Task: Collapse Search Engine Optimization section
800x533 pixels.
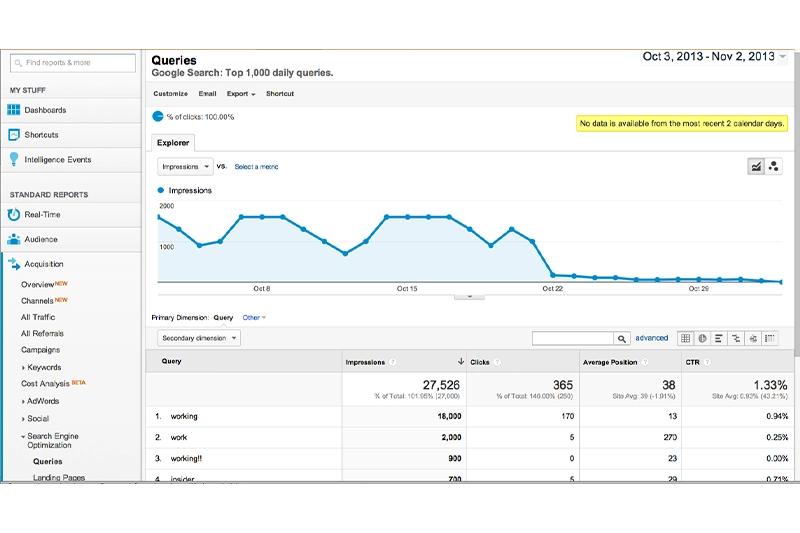Action: (23, 437)
